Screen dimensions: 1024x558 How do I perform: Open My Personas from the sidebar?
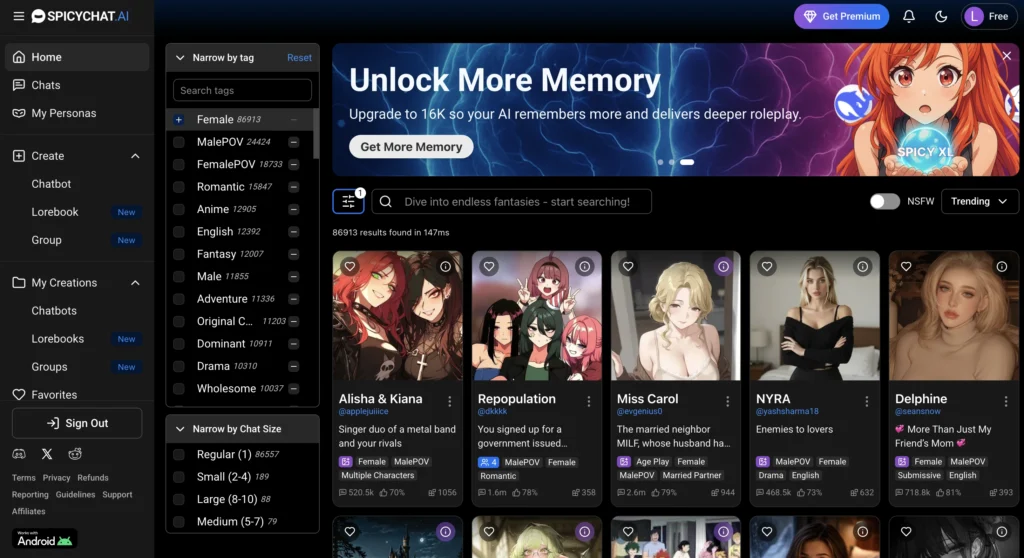pyautogui.click(x=63, y=113)
